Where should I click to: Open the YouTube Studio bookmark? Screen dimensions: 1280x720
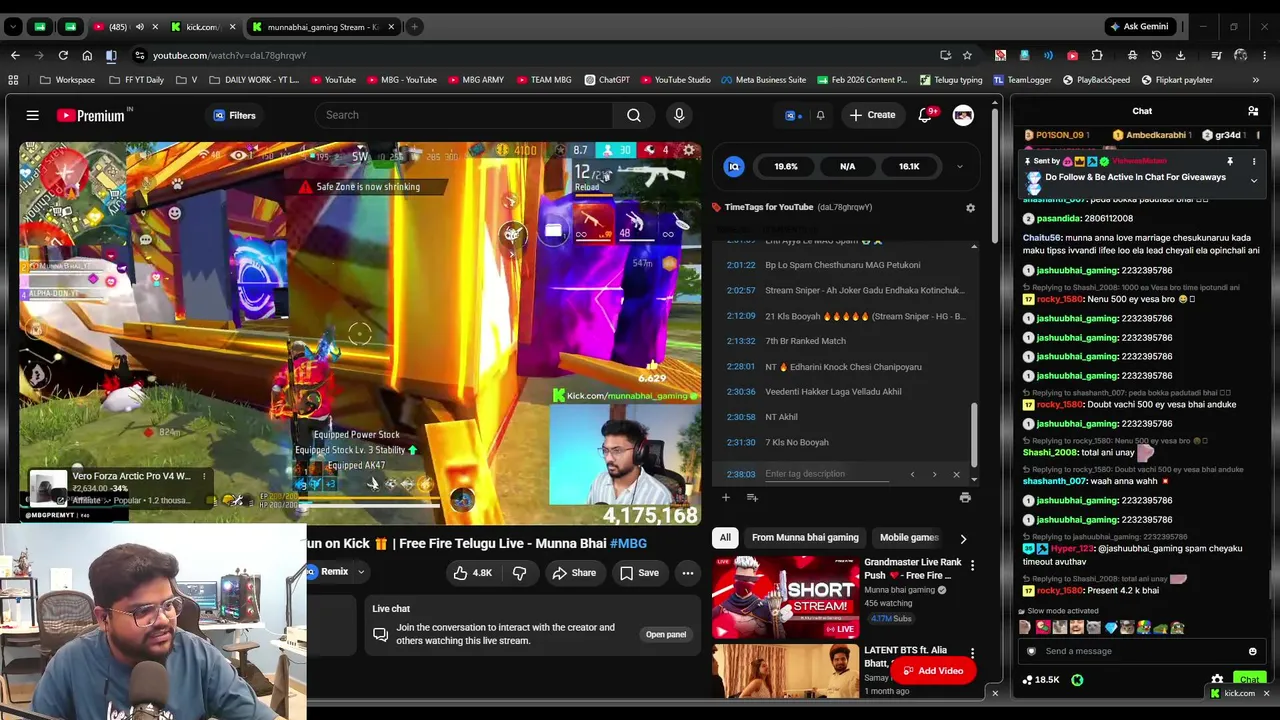(x=675, y=80)
